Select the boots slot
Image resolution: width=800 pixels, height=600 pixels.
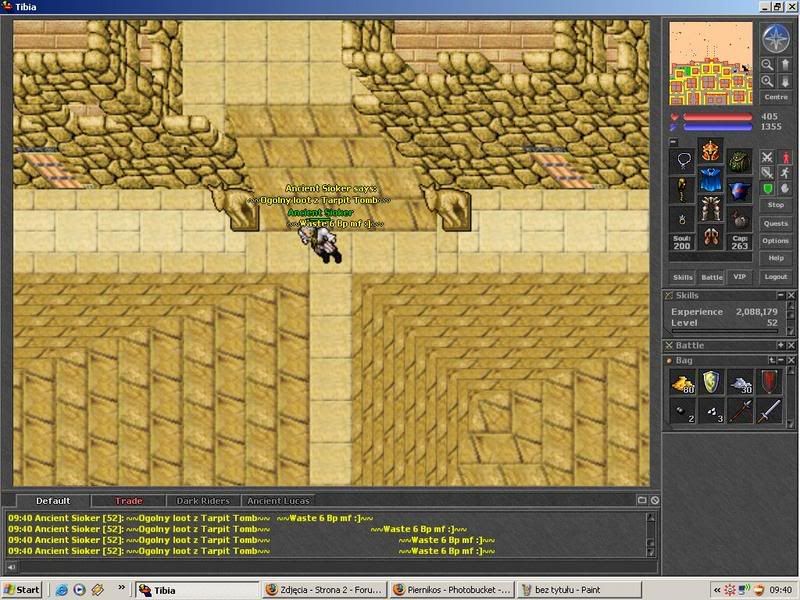711,237
